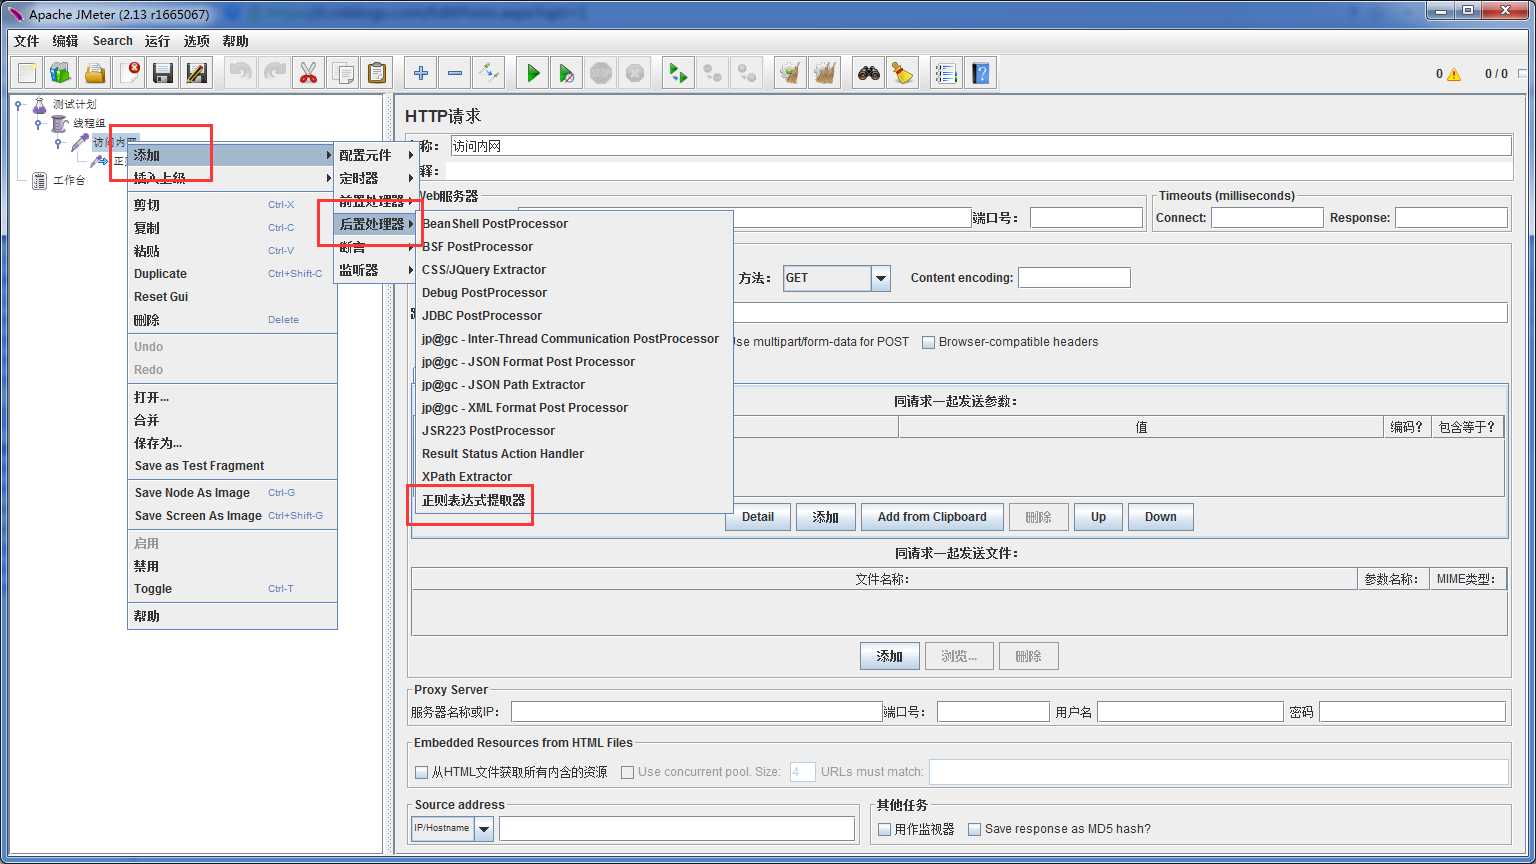Viewport: 1536px width, 864px height.
Task: Click the Add from Clipboard button
Action: pyautogui.click(x=932, y=517)
